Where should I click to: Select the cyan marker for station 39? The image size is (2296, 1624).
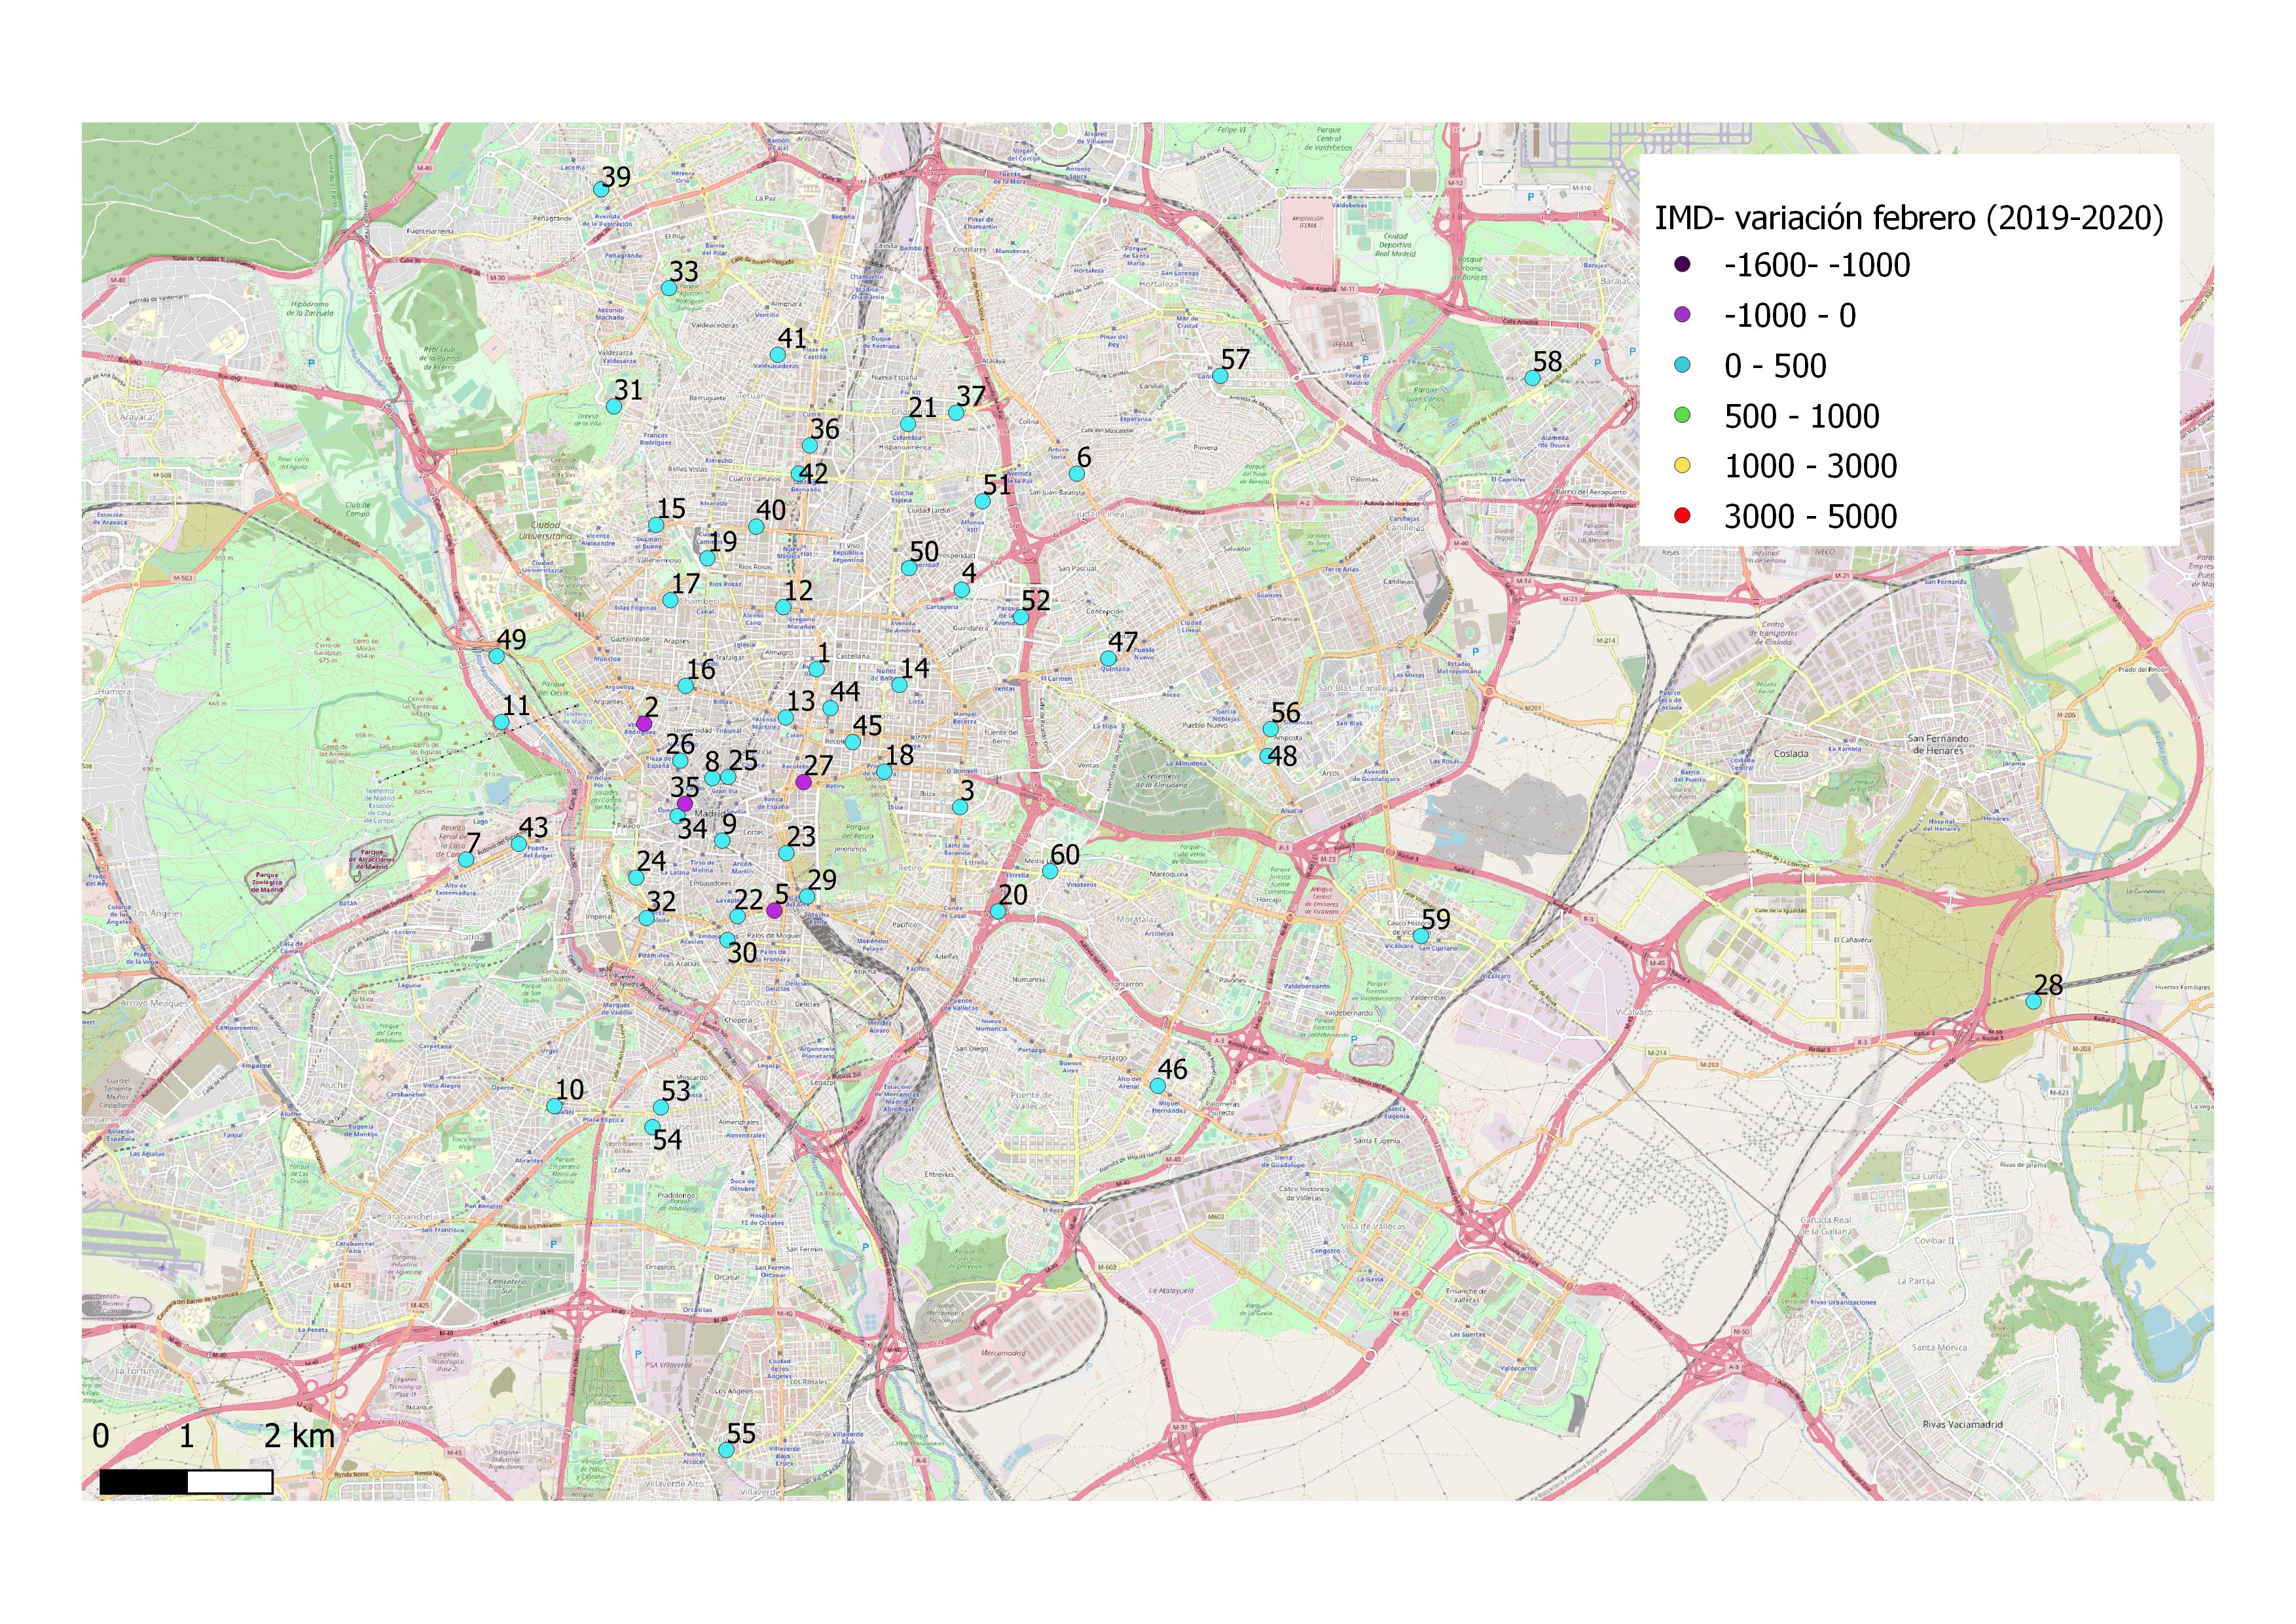coord(601,189)
